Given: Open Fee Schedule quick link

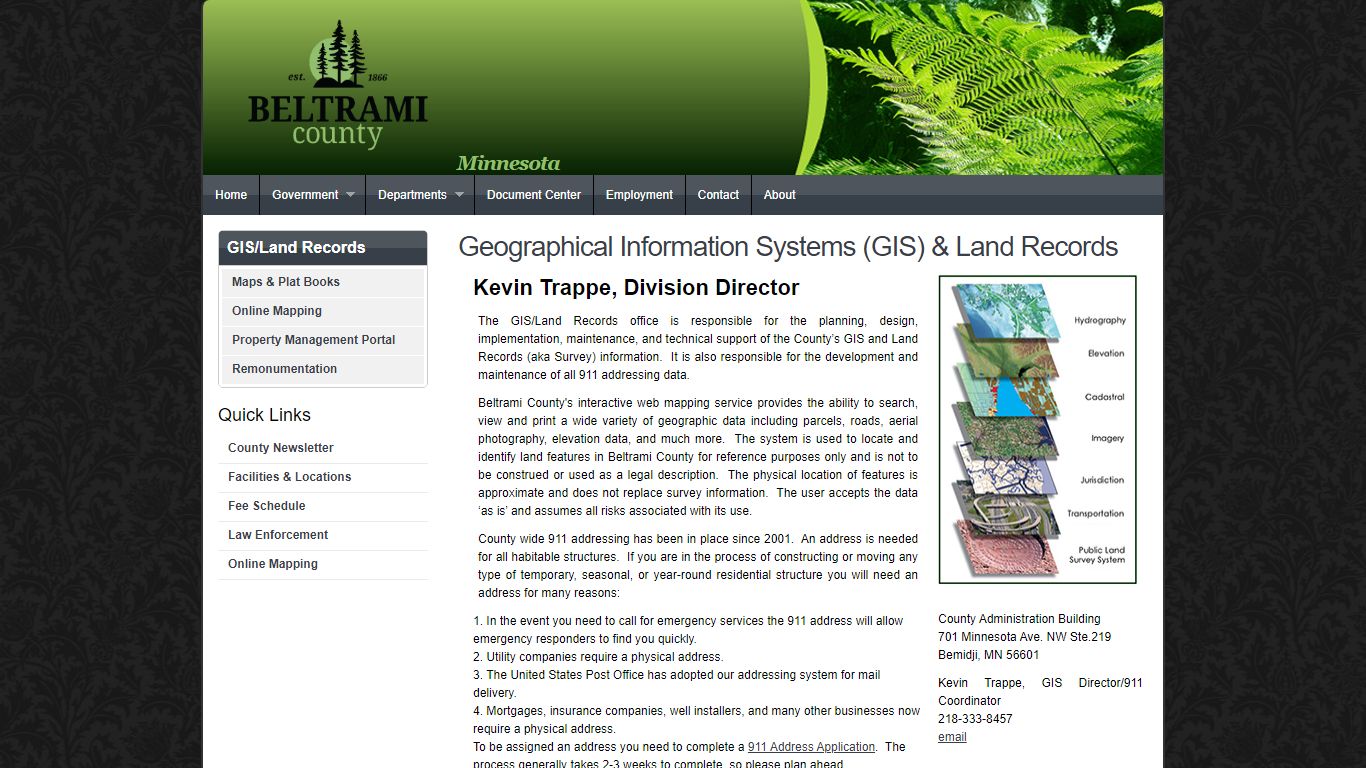Looking at the screenshot, I should (323, 506).
